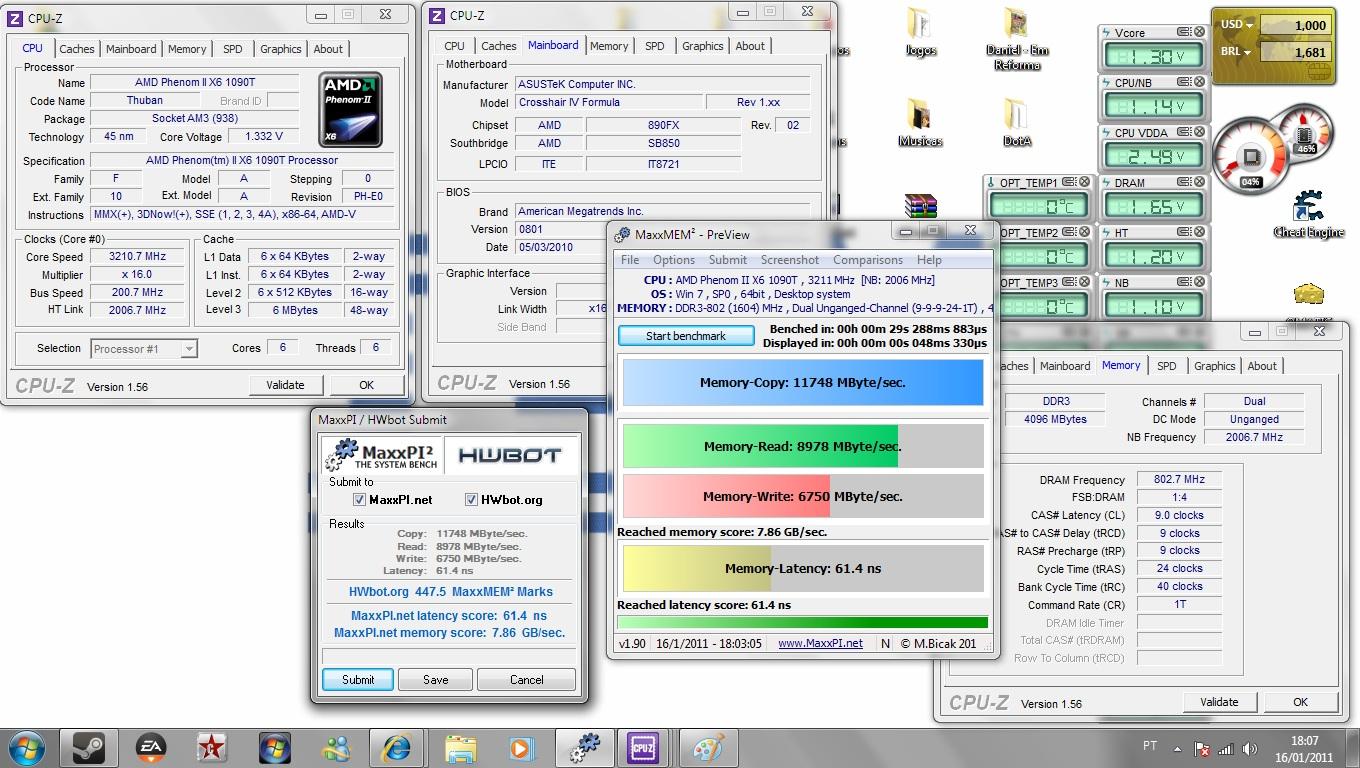
Task: Open the MaxxMEM Comparisons menu
Action: pos(868,260)
